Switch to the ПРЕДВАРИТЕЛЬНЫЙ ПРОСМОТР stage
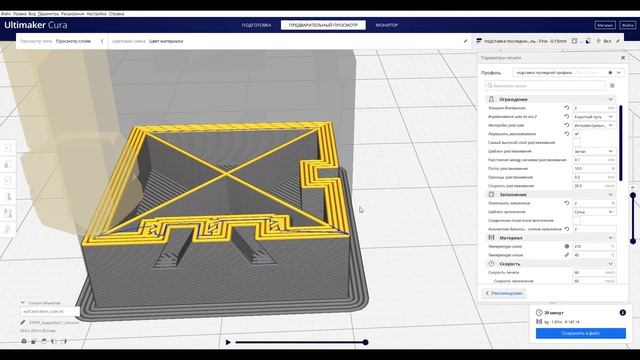The width and height of the screenshot is (640, 360). pos(323,25)
